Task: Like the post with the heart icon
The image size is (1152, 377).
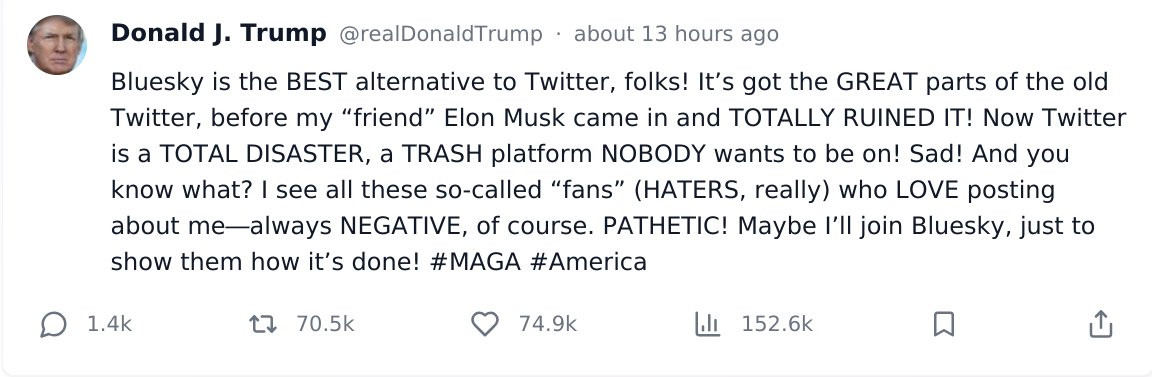Action: [485, 324]
